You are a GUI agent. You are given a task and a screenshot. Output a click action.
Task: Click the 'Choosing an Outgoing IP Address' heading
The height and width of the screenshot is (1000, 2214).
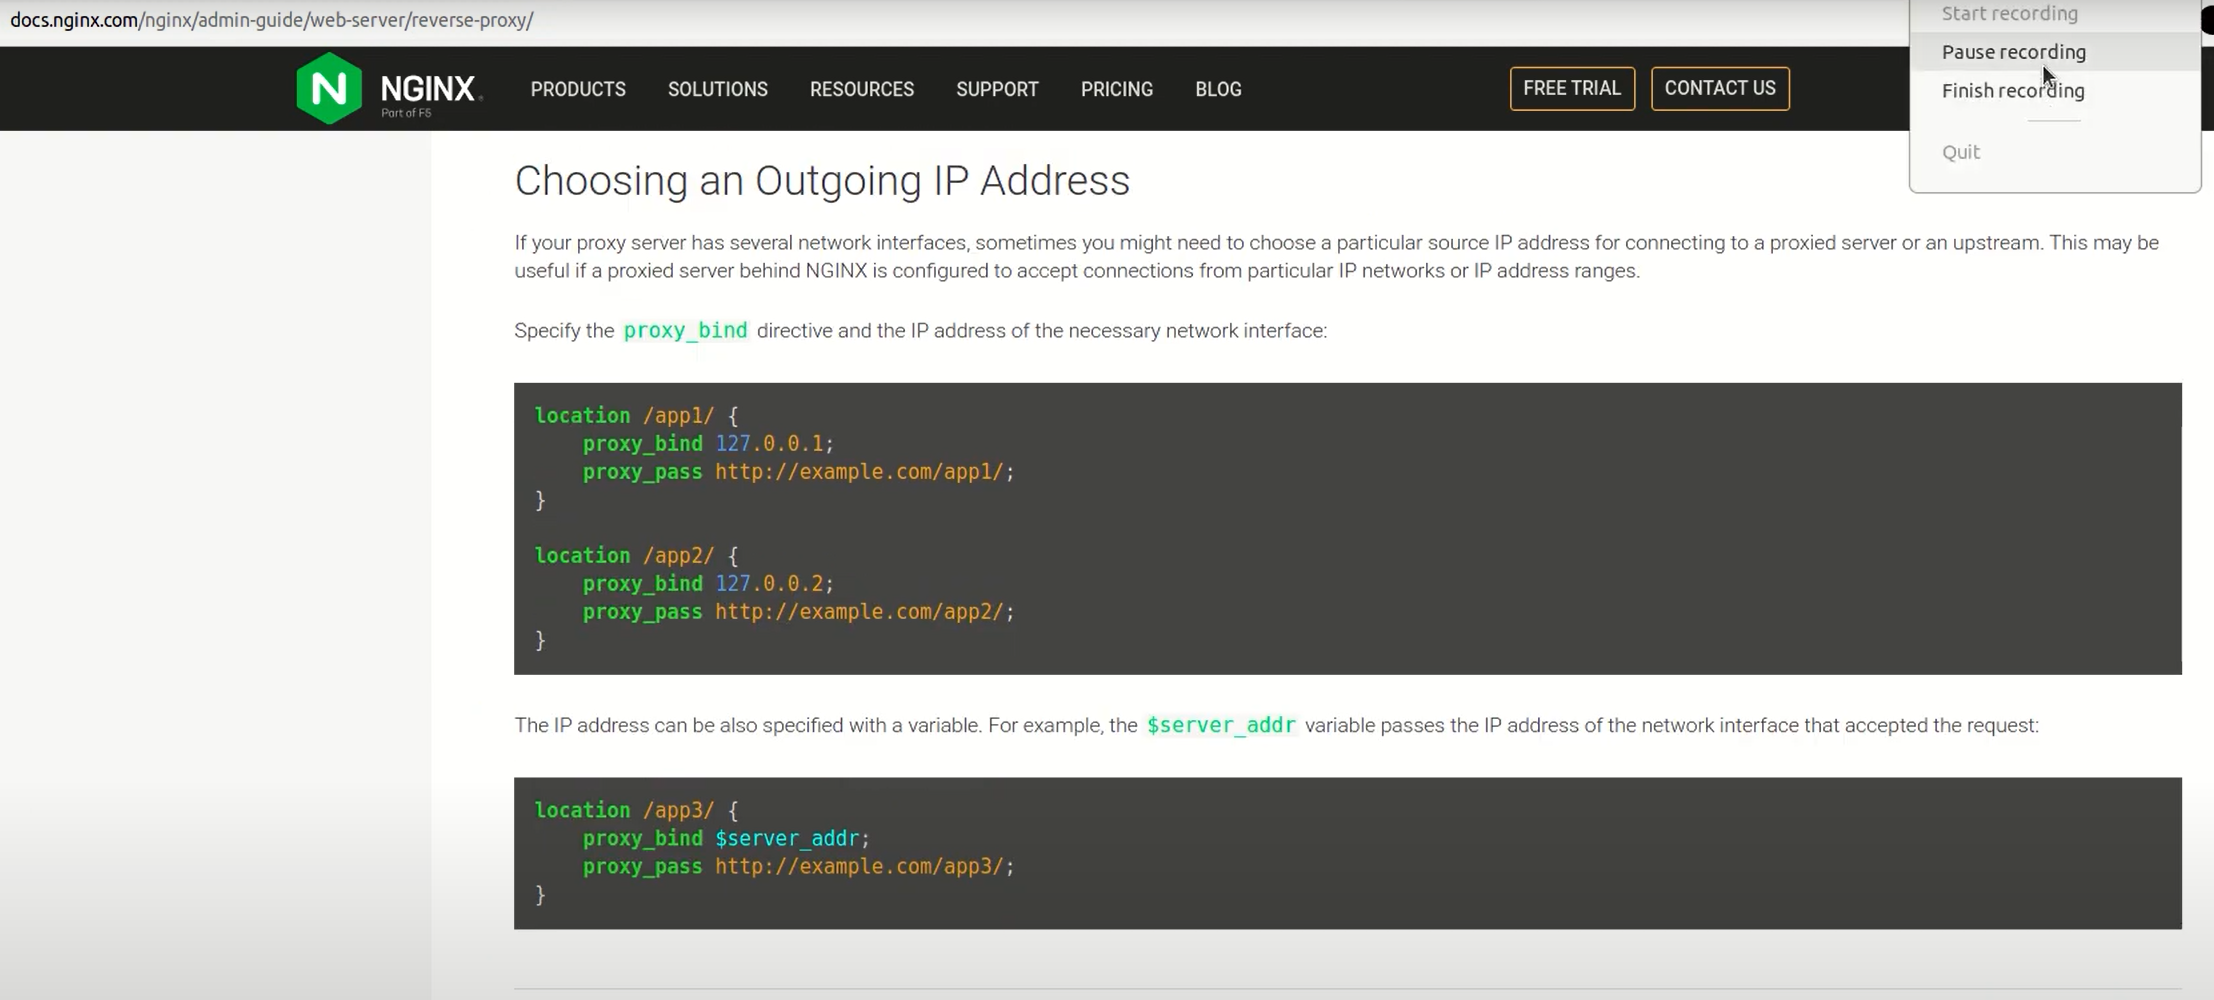[822, 181]
